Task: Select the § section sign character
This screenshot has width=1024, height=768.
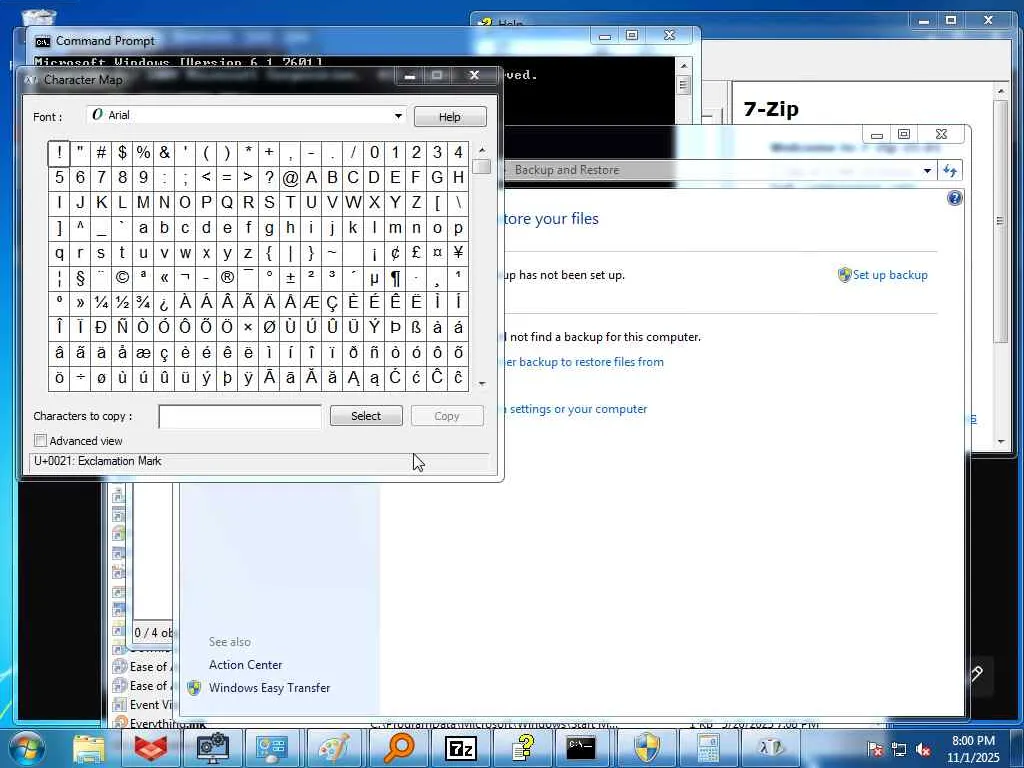Action: [x=80, y=278]
